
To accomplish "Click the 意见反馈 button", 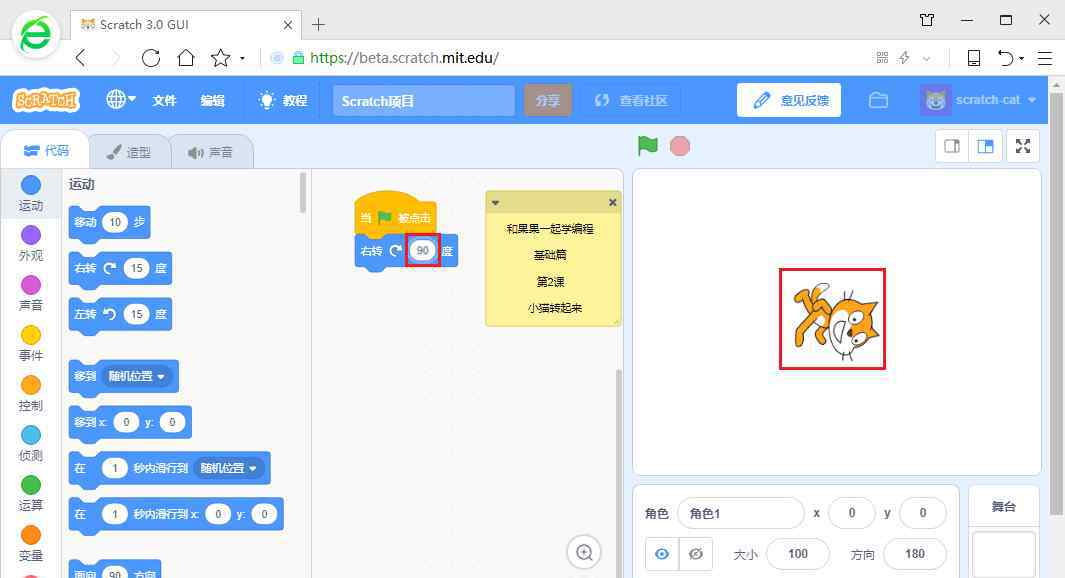I will [789, 101].
